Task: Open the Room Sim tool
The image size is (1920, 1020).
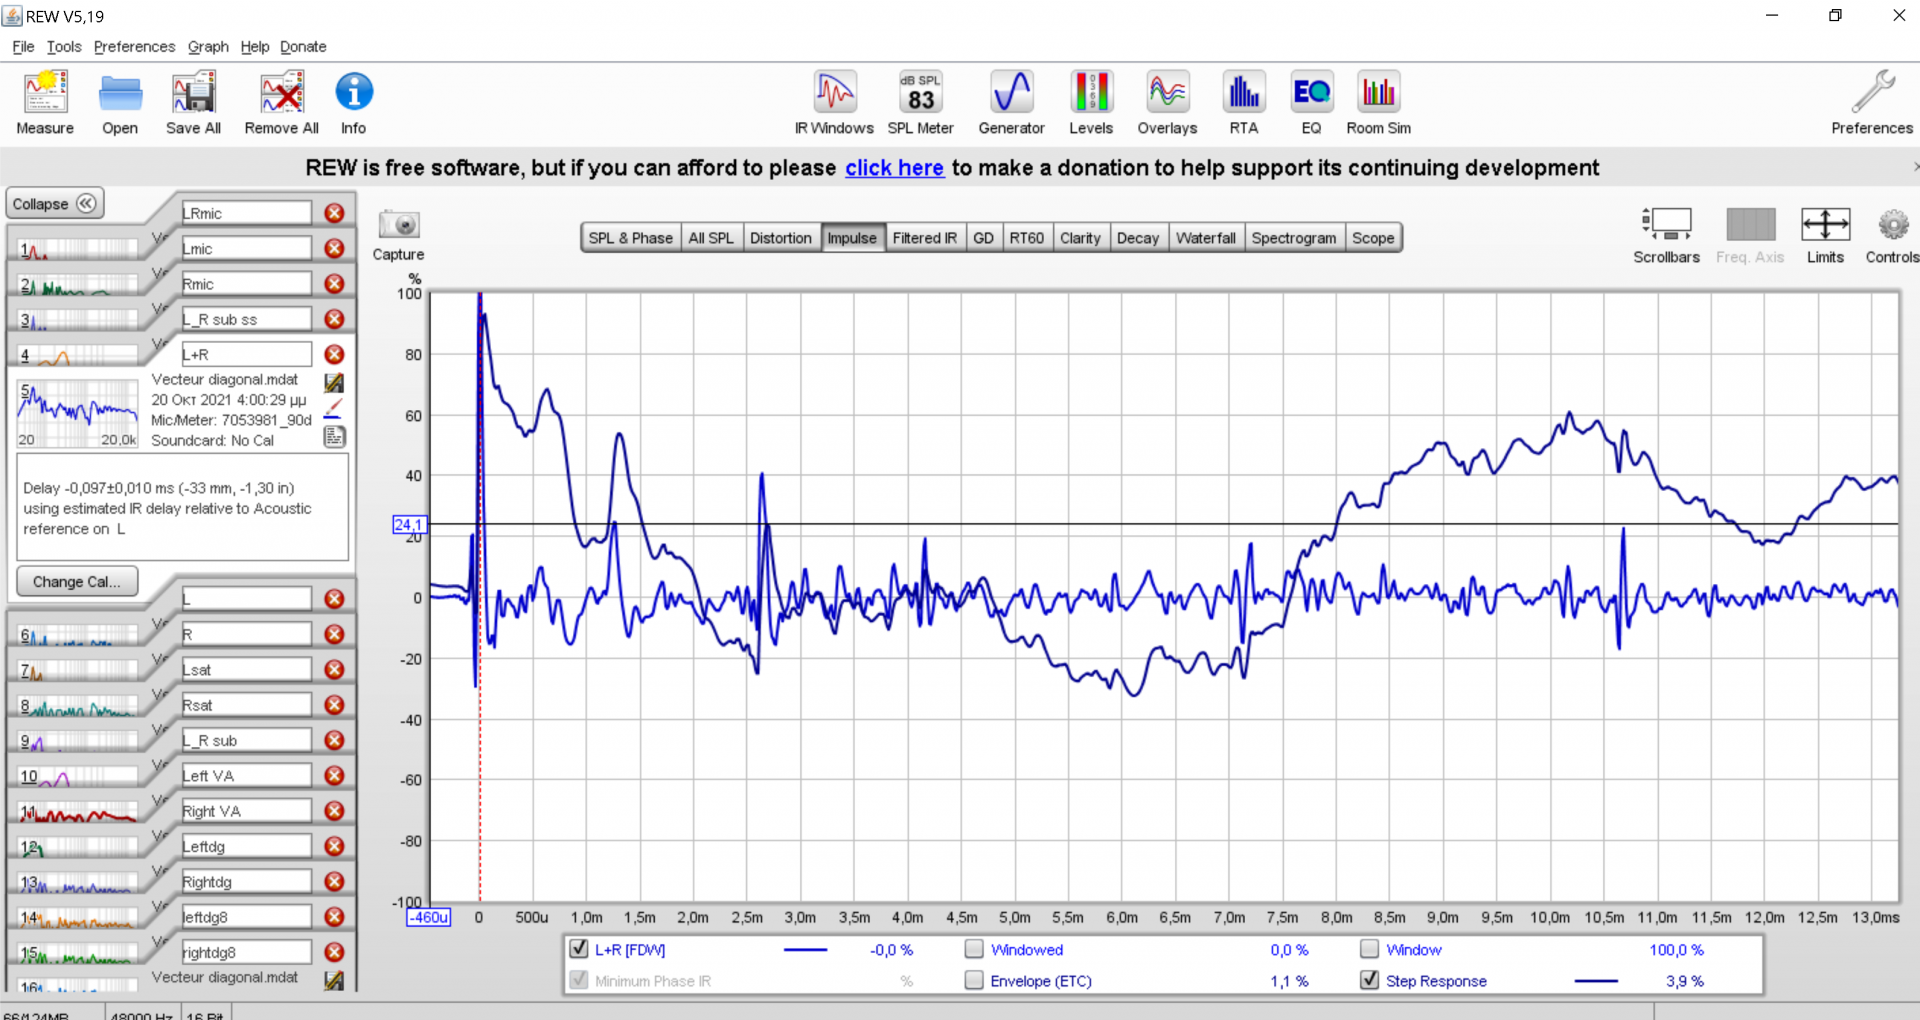Action: [1378, 102]
